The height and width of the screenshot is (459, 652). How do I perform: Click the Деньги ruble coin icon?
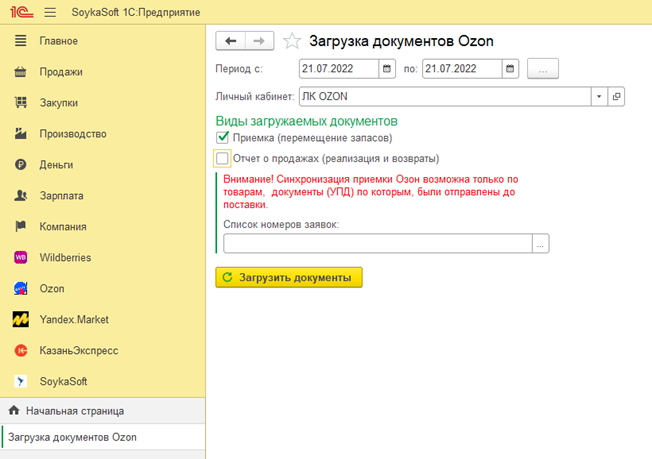click(x=20, y=165)
